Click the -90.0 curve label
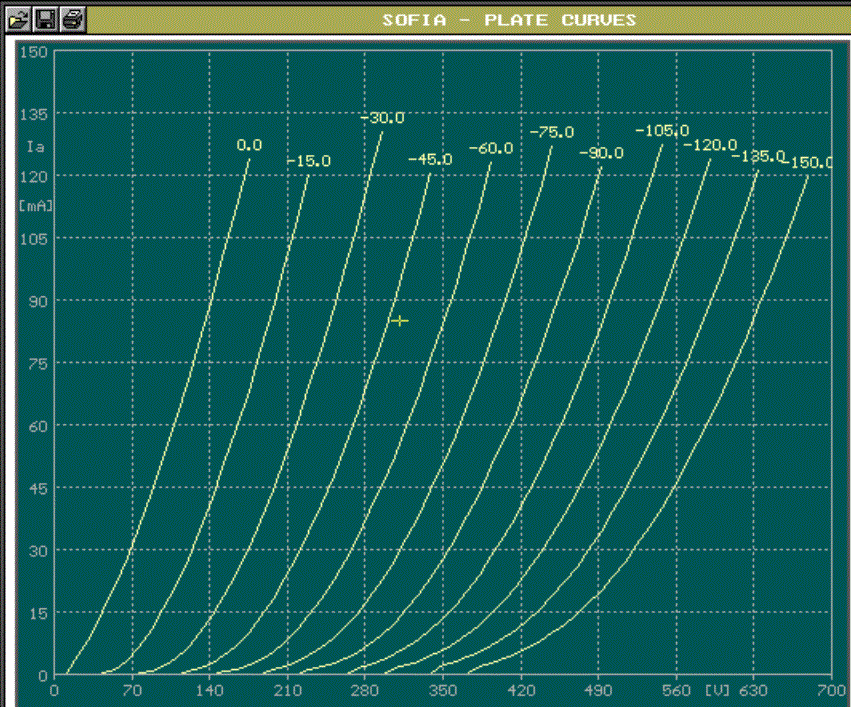The height and width of the screenshot is (707, 851). pyautogui.click(x=600, y=153)
